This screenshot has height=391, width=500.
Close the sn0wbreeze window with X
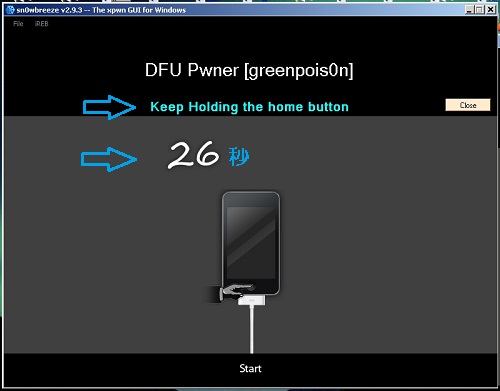pos(491,10)
